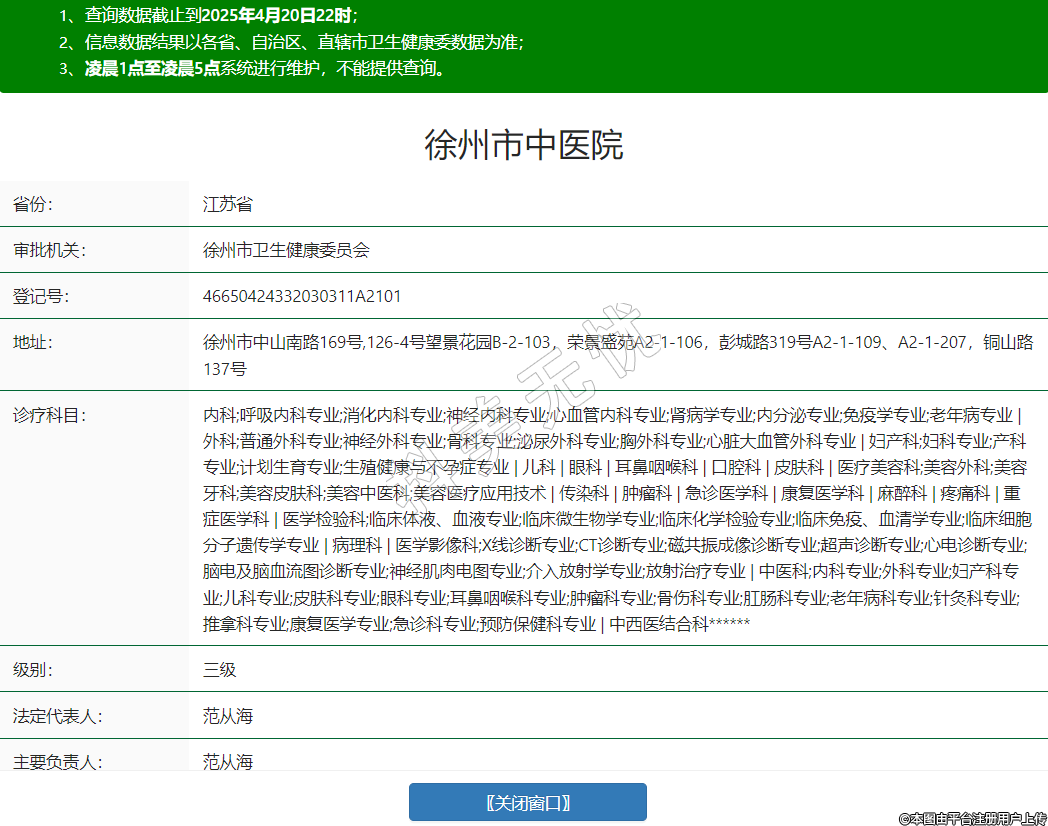Click the hospital level value 三级
The height and width of the screenshot is (826, 1048).
(x=220, y=669)
